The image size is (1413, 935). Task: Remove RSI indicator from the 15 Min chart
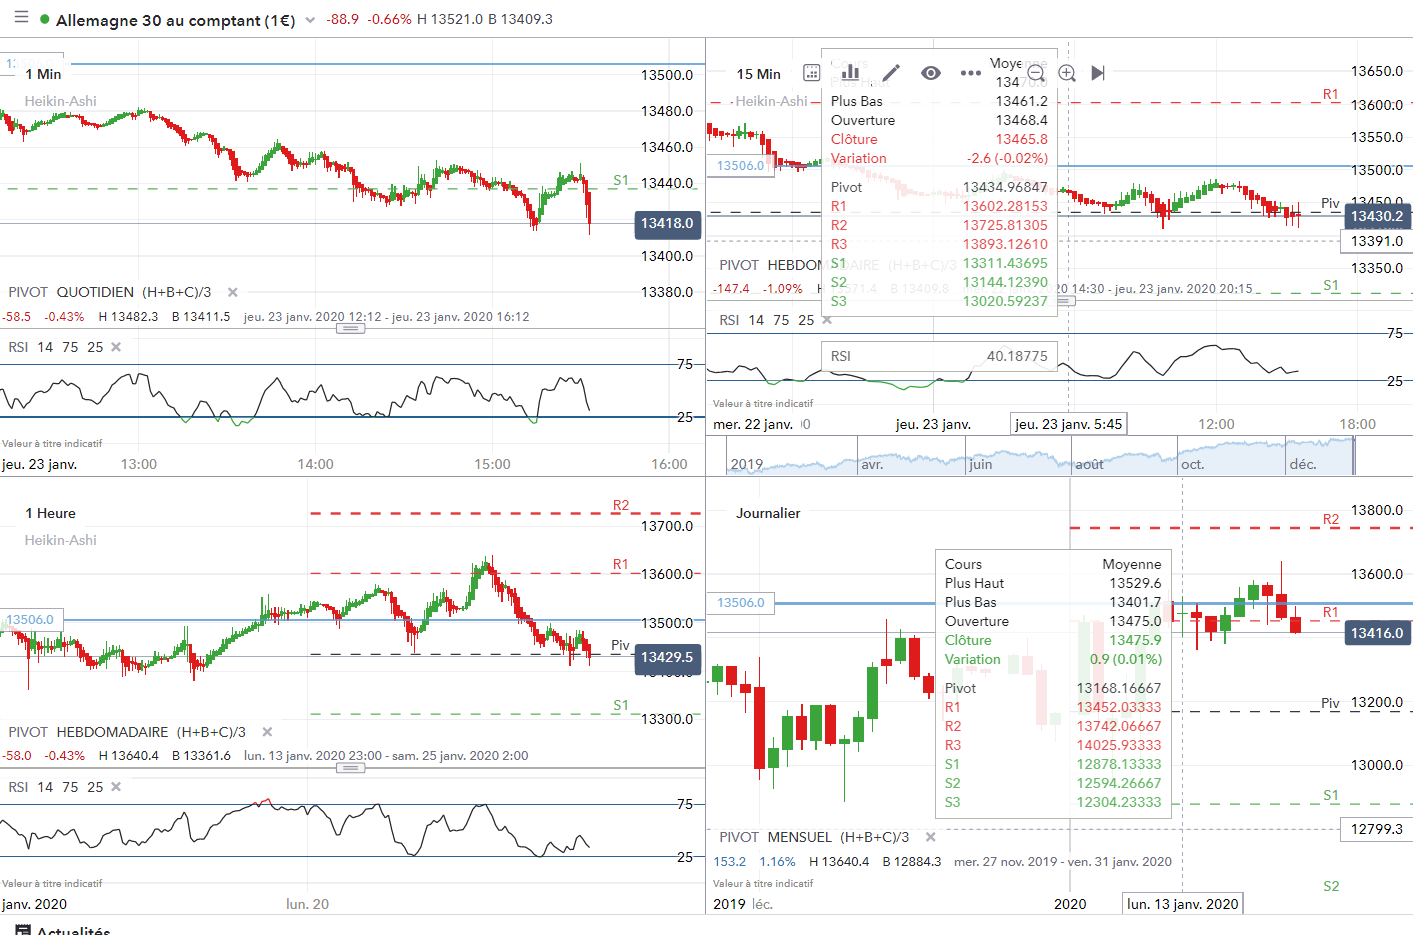827,320
